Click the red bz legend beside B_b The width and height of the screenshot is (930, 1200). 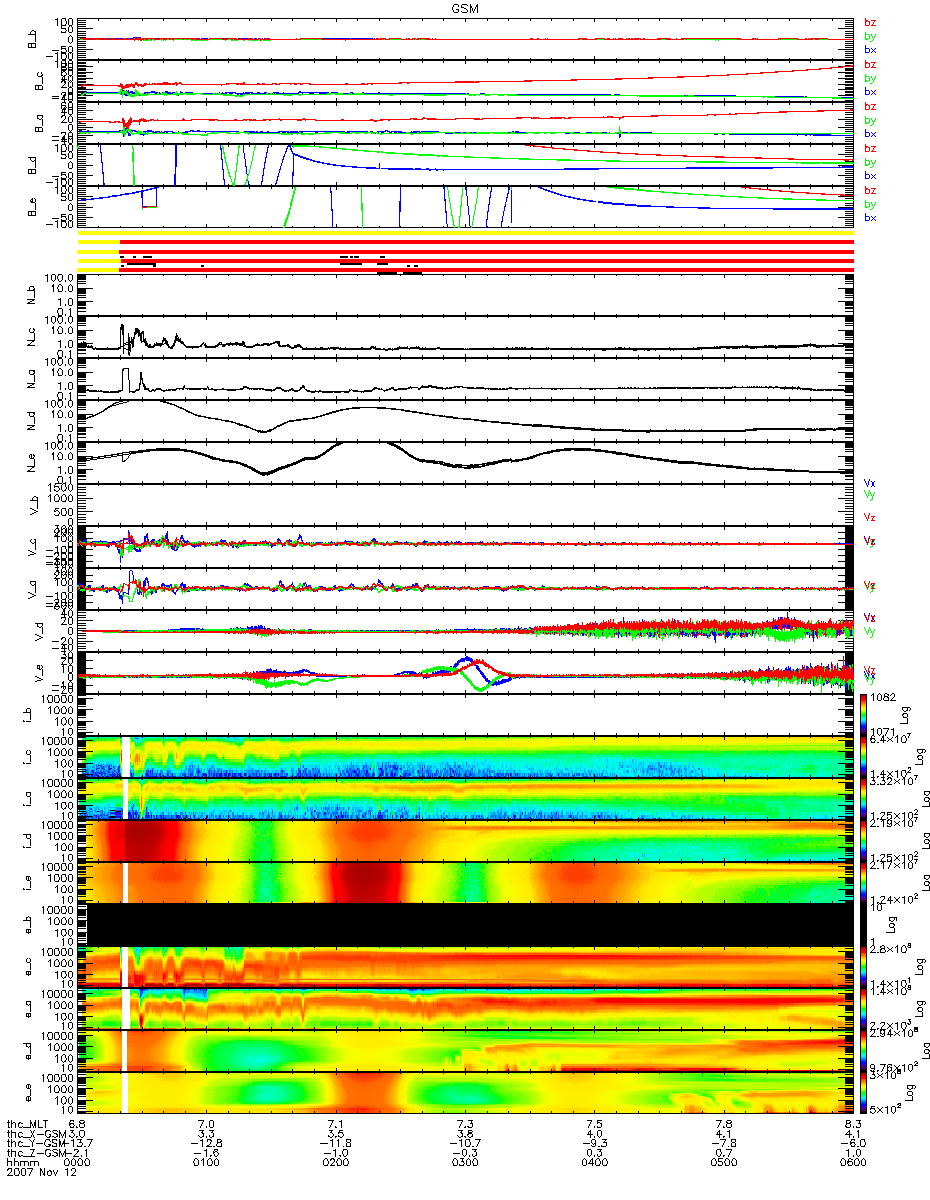(x=869, y=22)
